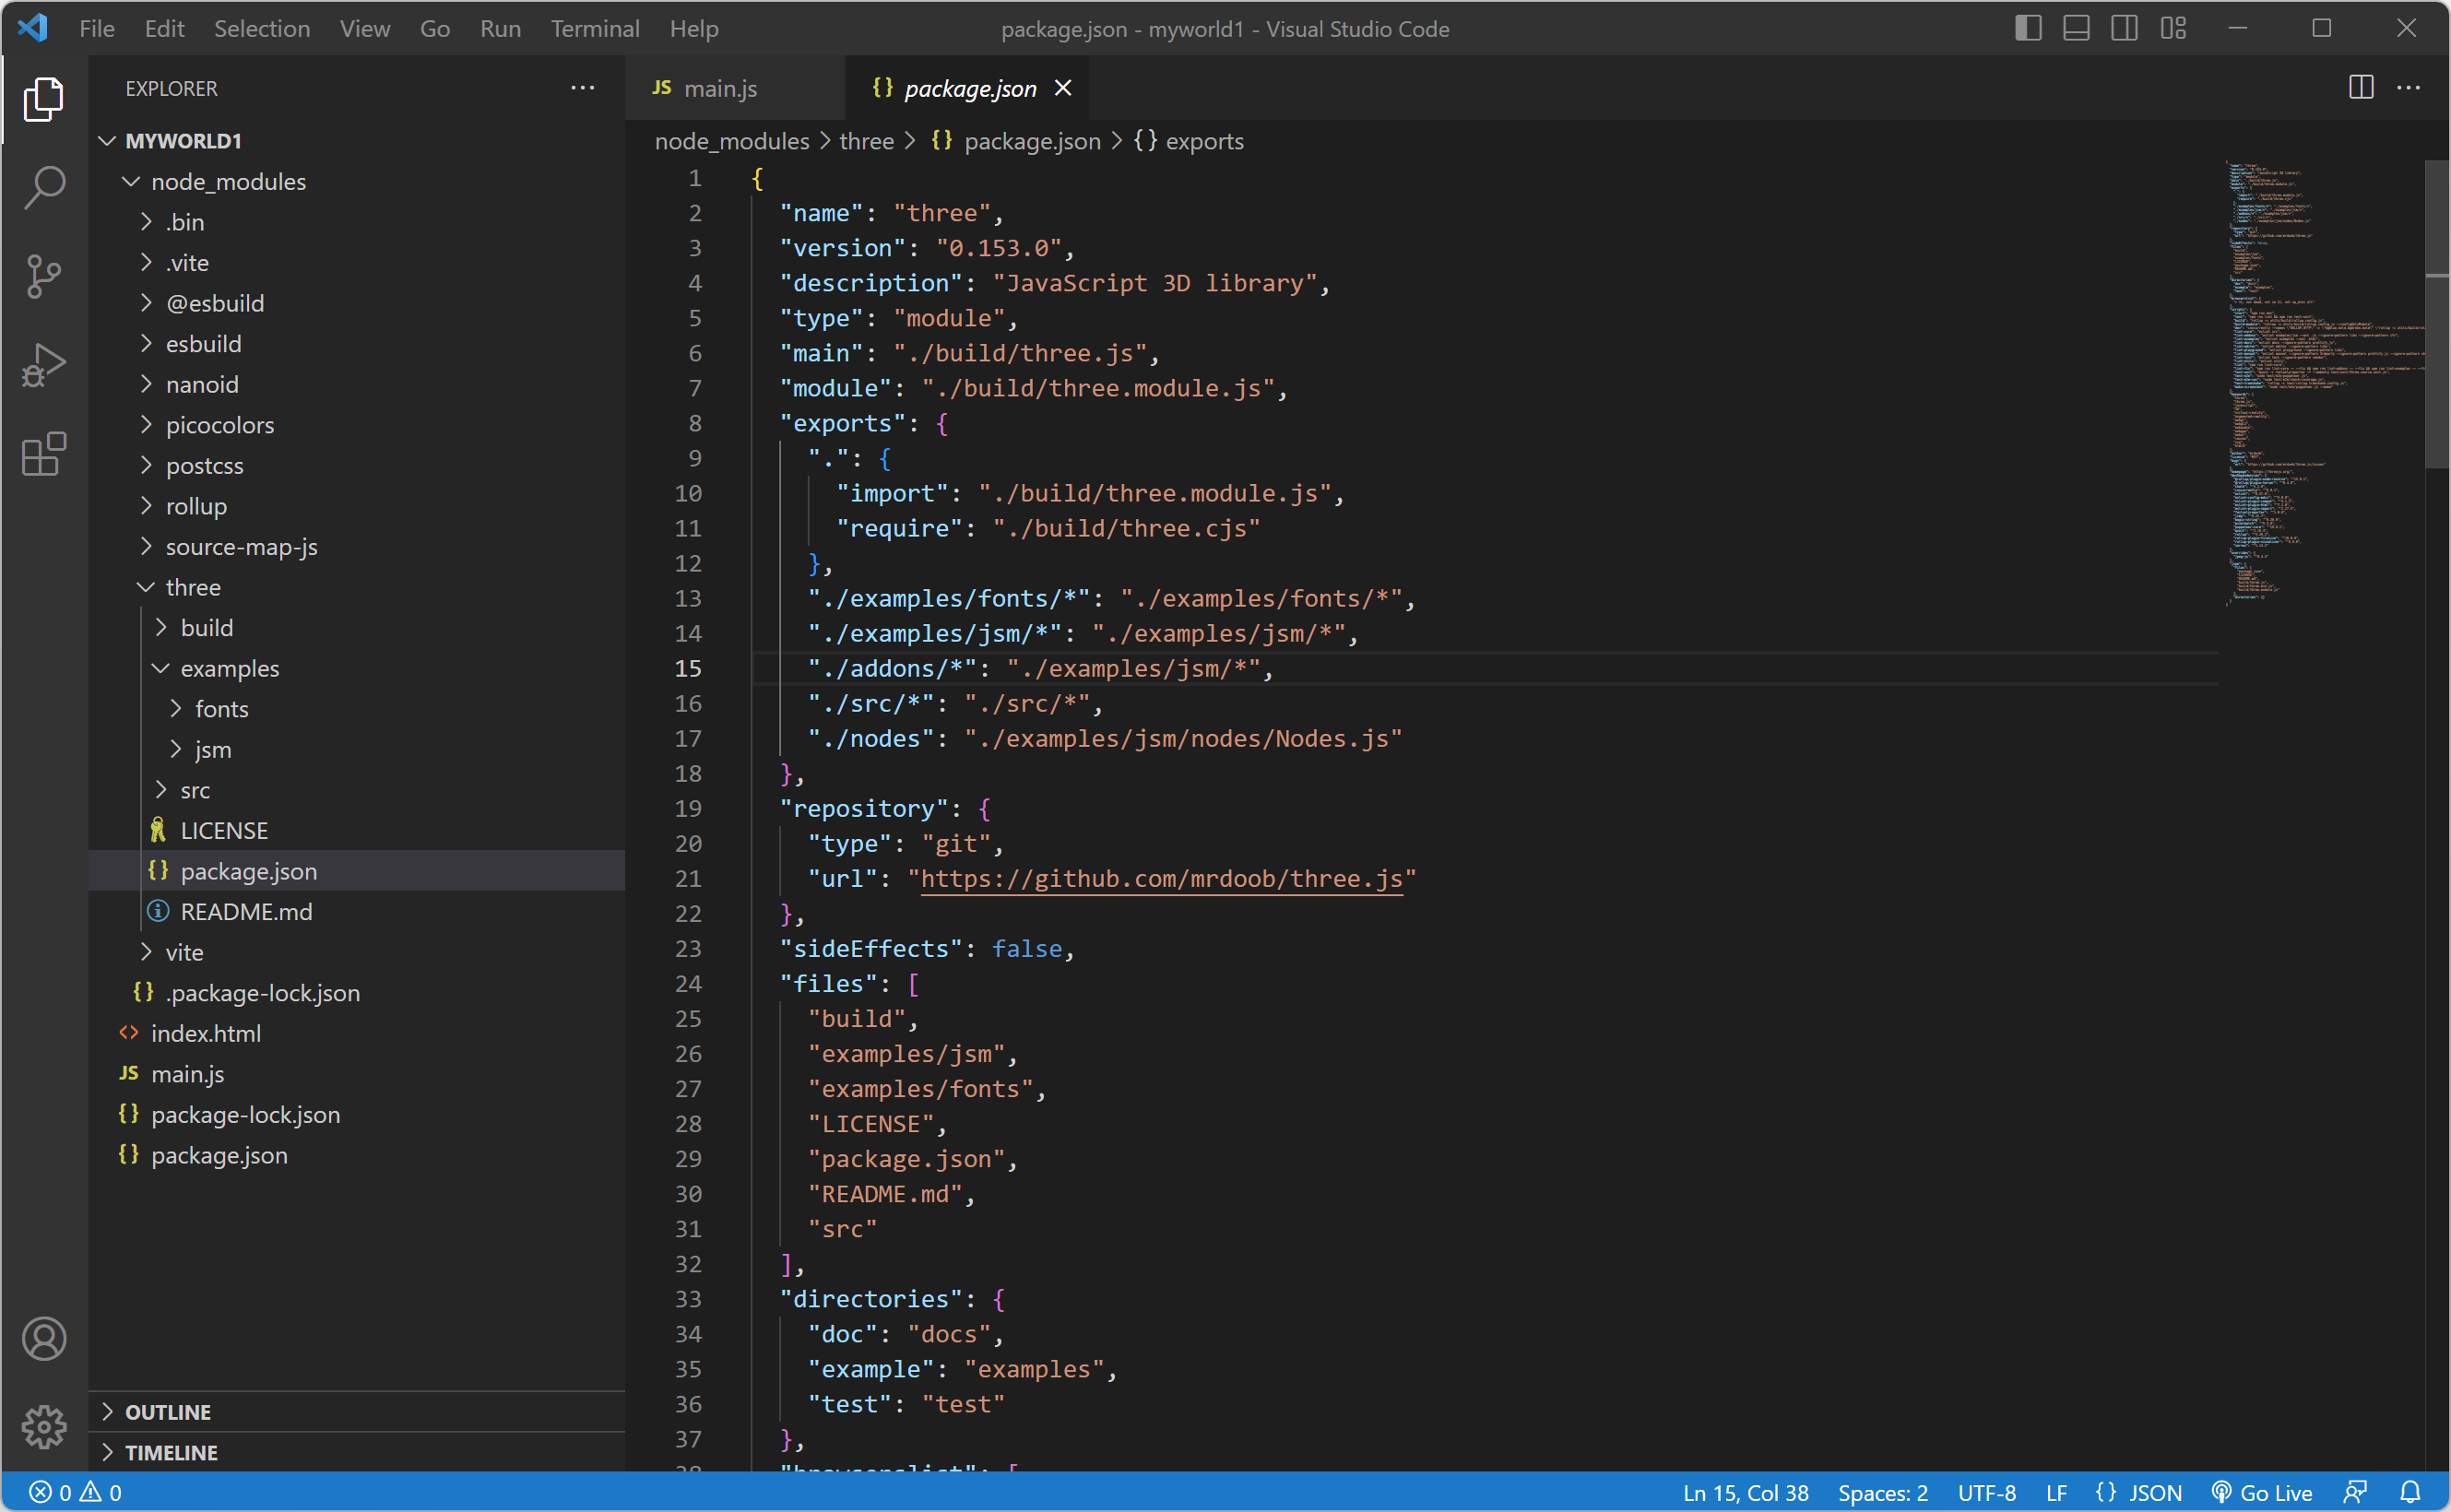Open the three.js GitHub URL link
The height and width of the screenshot is (1512, 2451).
point(1161,879)
